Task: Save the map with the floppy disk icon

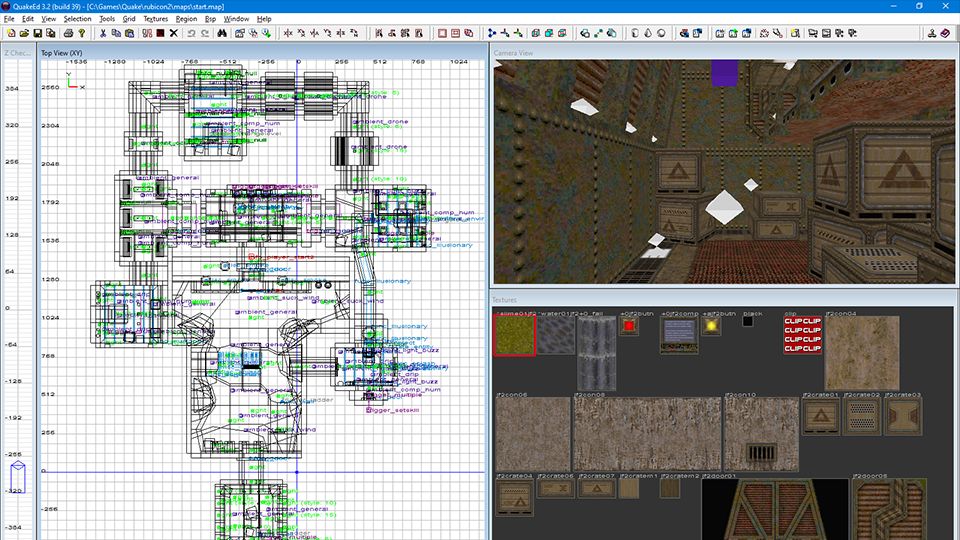Action: click(37, 33)
